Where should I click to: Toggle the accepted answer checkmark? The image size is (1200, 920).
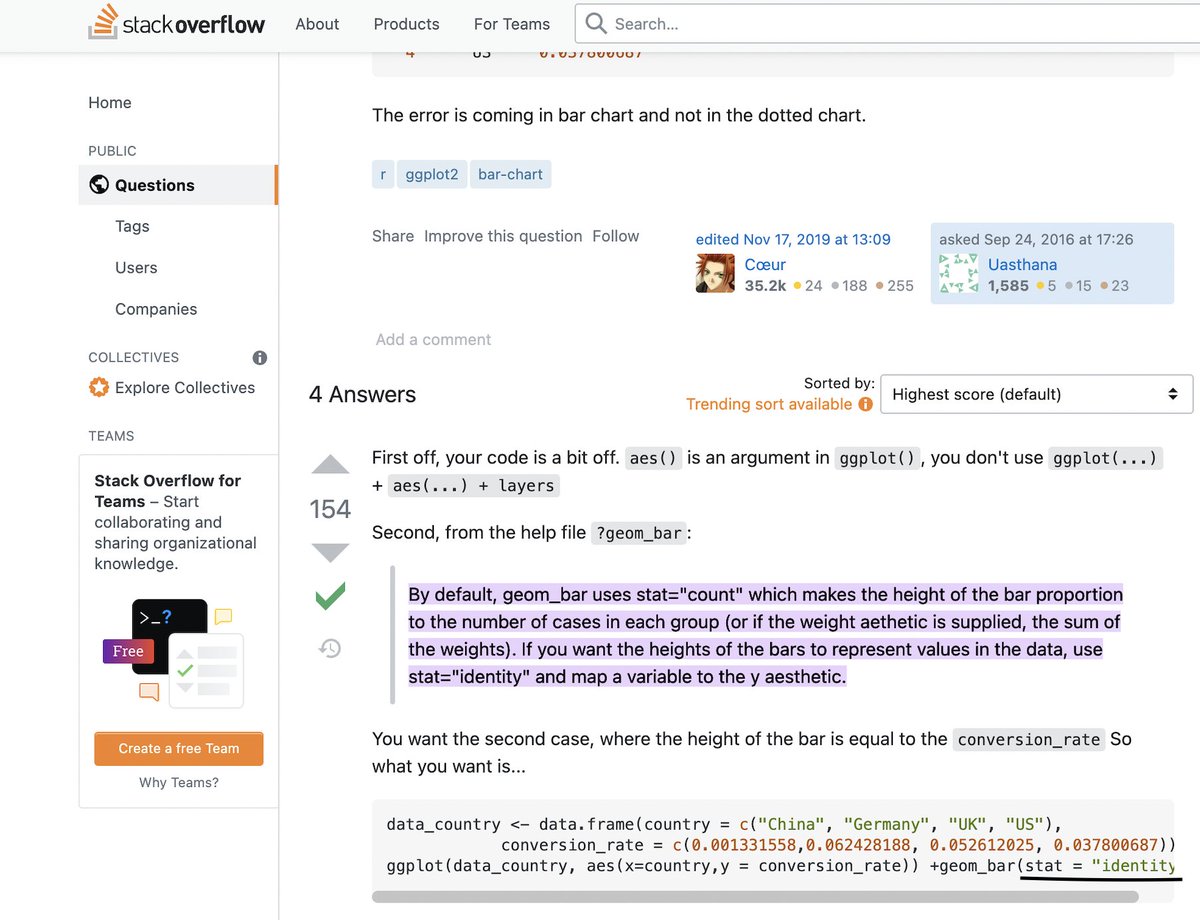[x=330, y=597]
